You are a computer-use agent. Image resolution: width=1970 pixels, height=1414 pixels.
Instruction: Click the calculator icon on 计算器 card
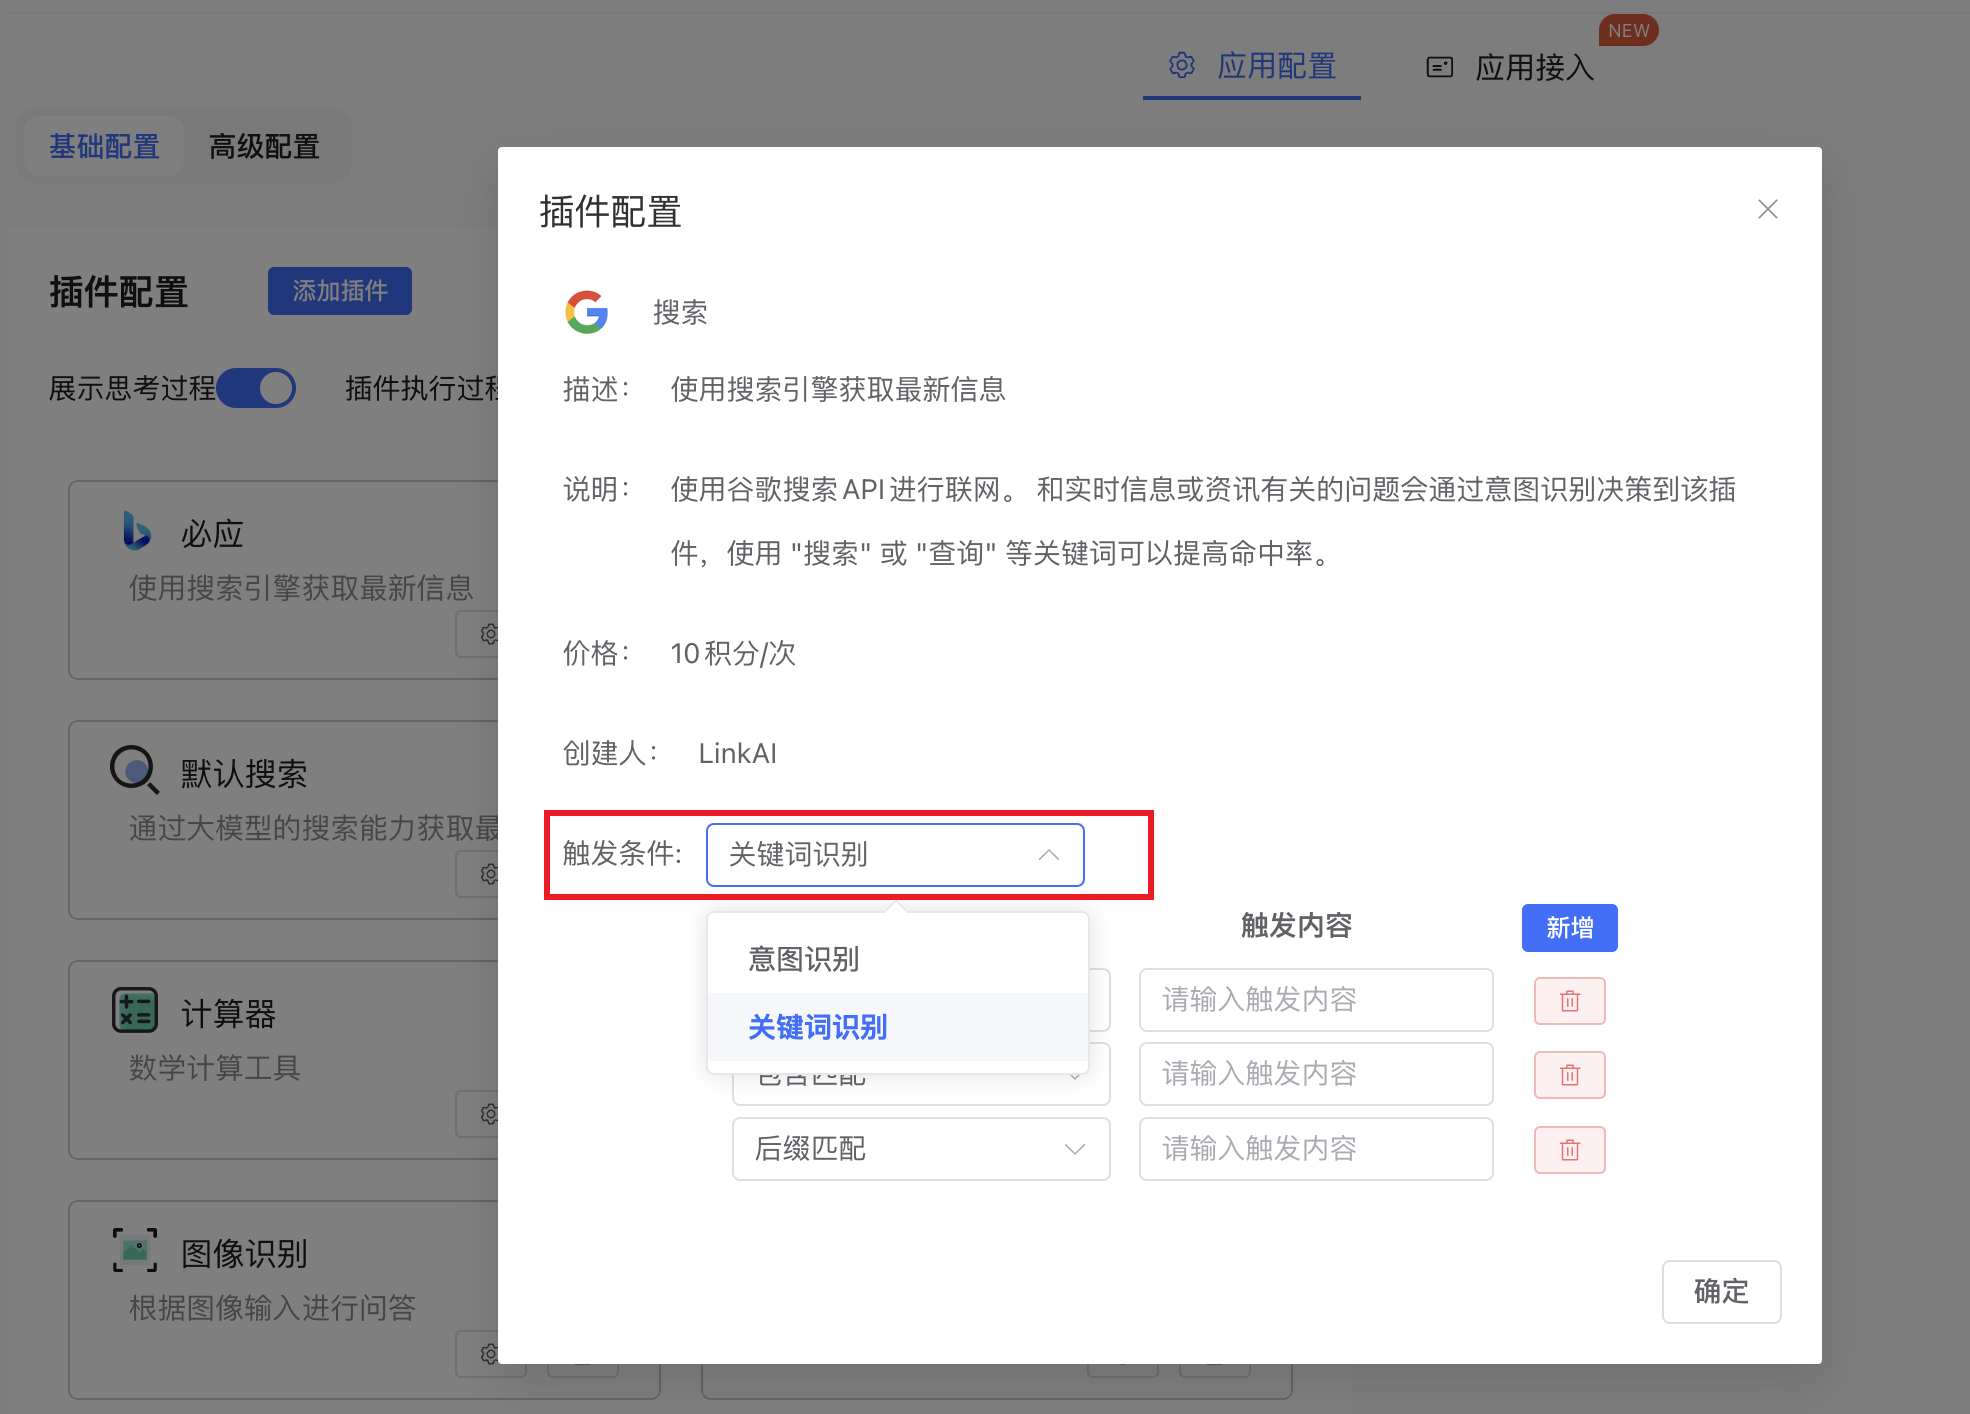pos(135,1010)
